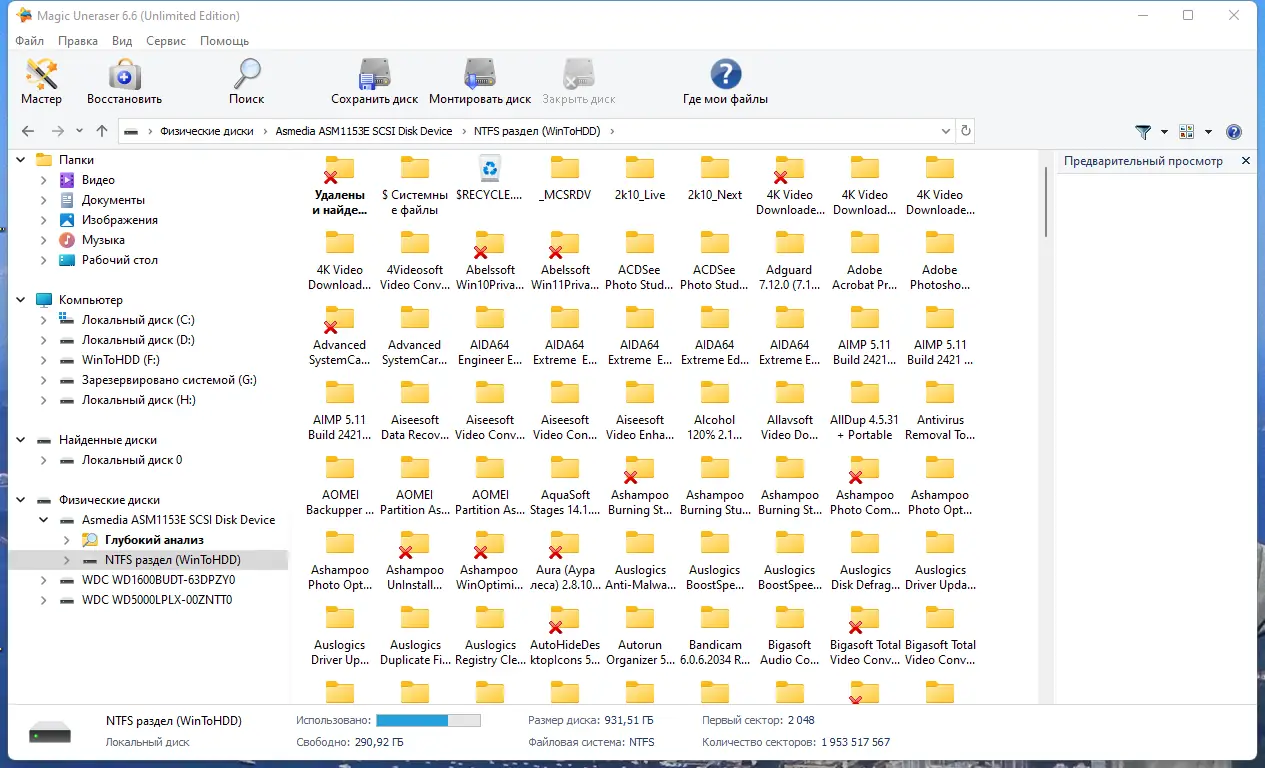1265x768 pixels.
Task: Select the Bandicam 6.0.6.2034 folder
Action: pos(715,635)
